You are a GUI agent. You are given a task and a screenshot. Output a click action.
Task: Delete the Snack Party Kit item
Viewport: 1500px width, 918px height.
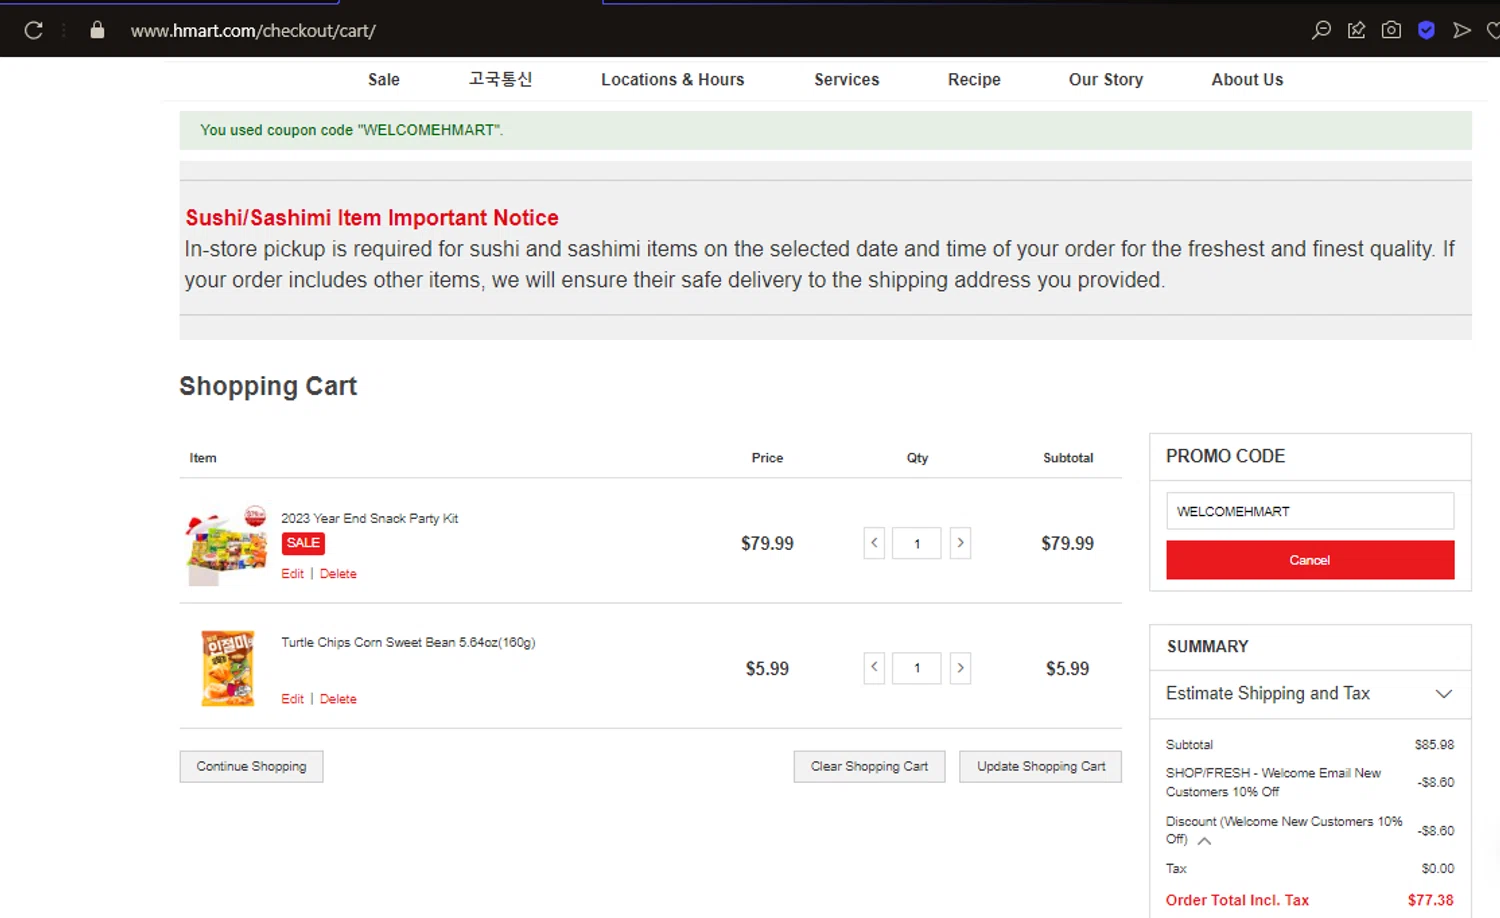338,574
